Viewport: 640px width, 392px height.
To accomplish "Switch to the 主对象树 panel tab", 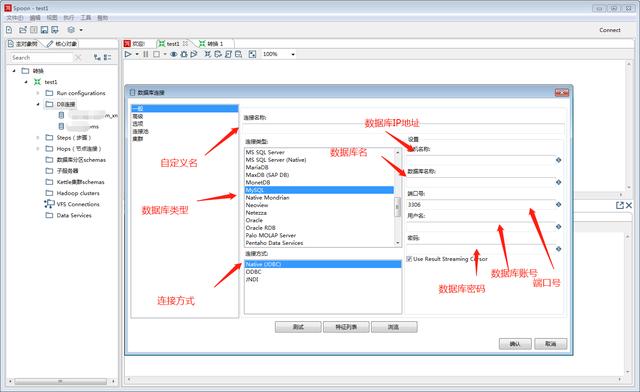I will click(23, 44).
